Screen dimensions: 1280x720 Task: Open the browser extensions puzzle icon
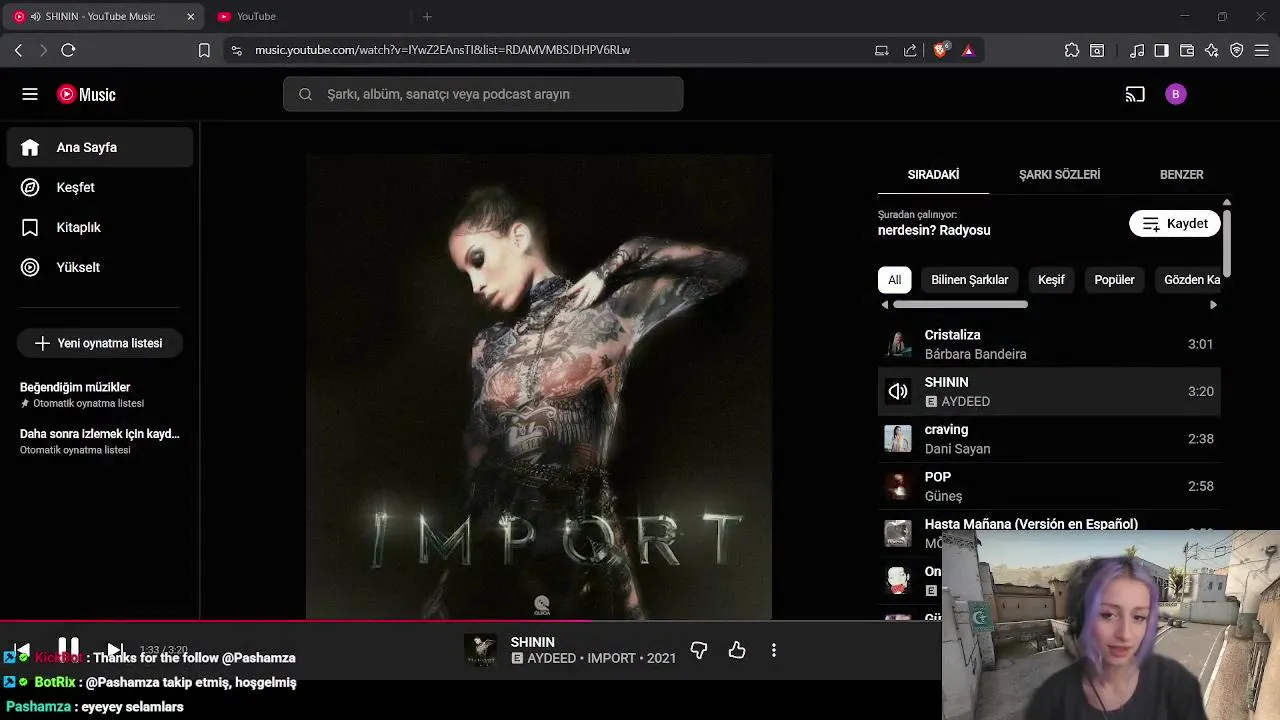(1072, 50)
